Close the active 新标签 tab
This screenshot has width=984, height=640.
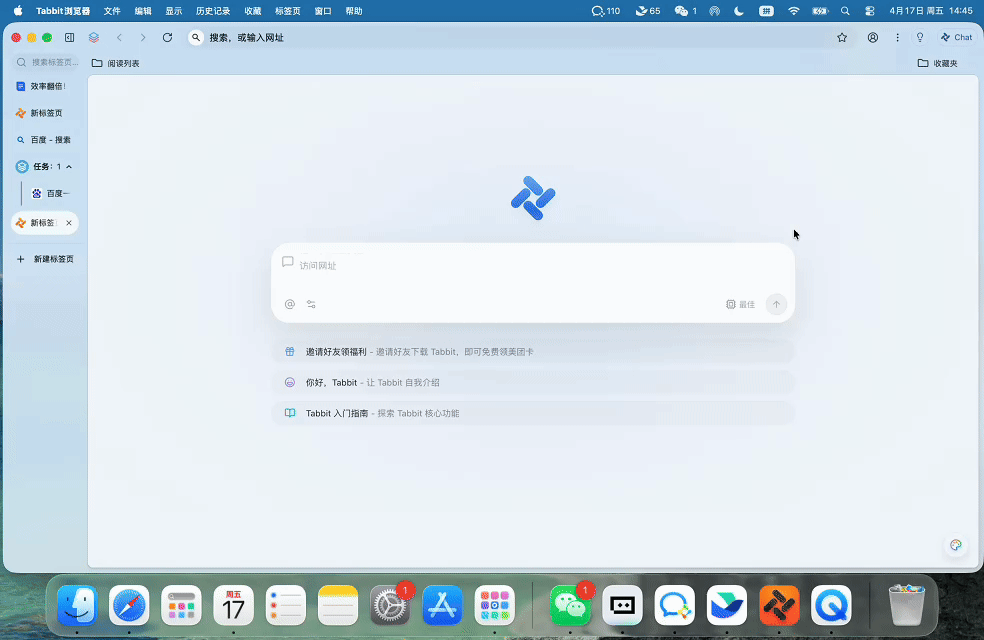click(x=69, y=223)
